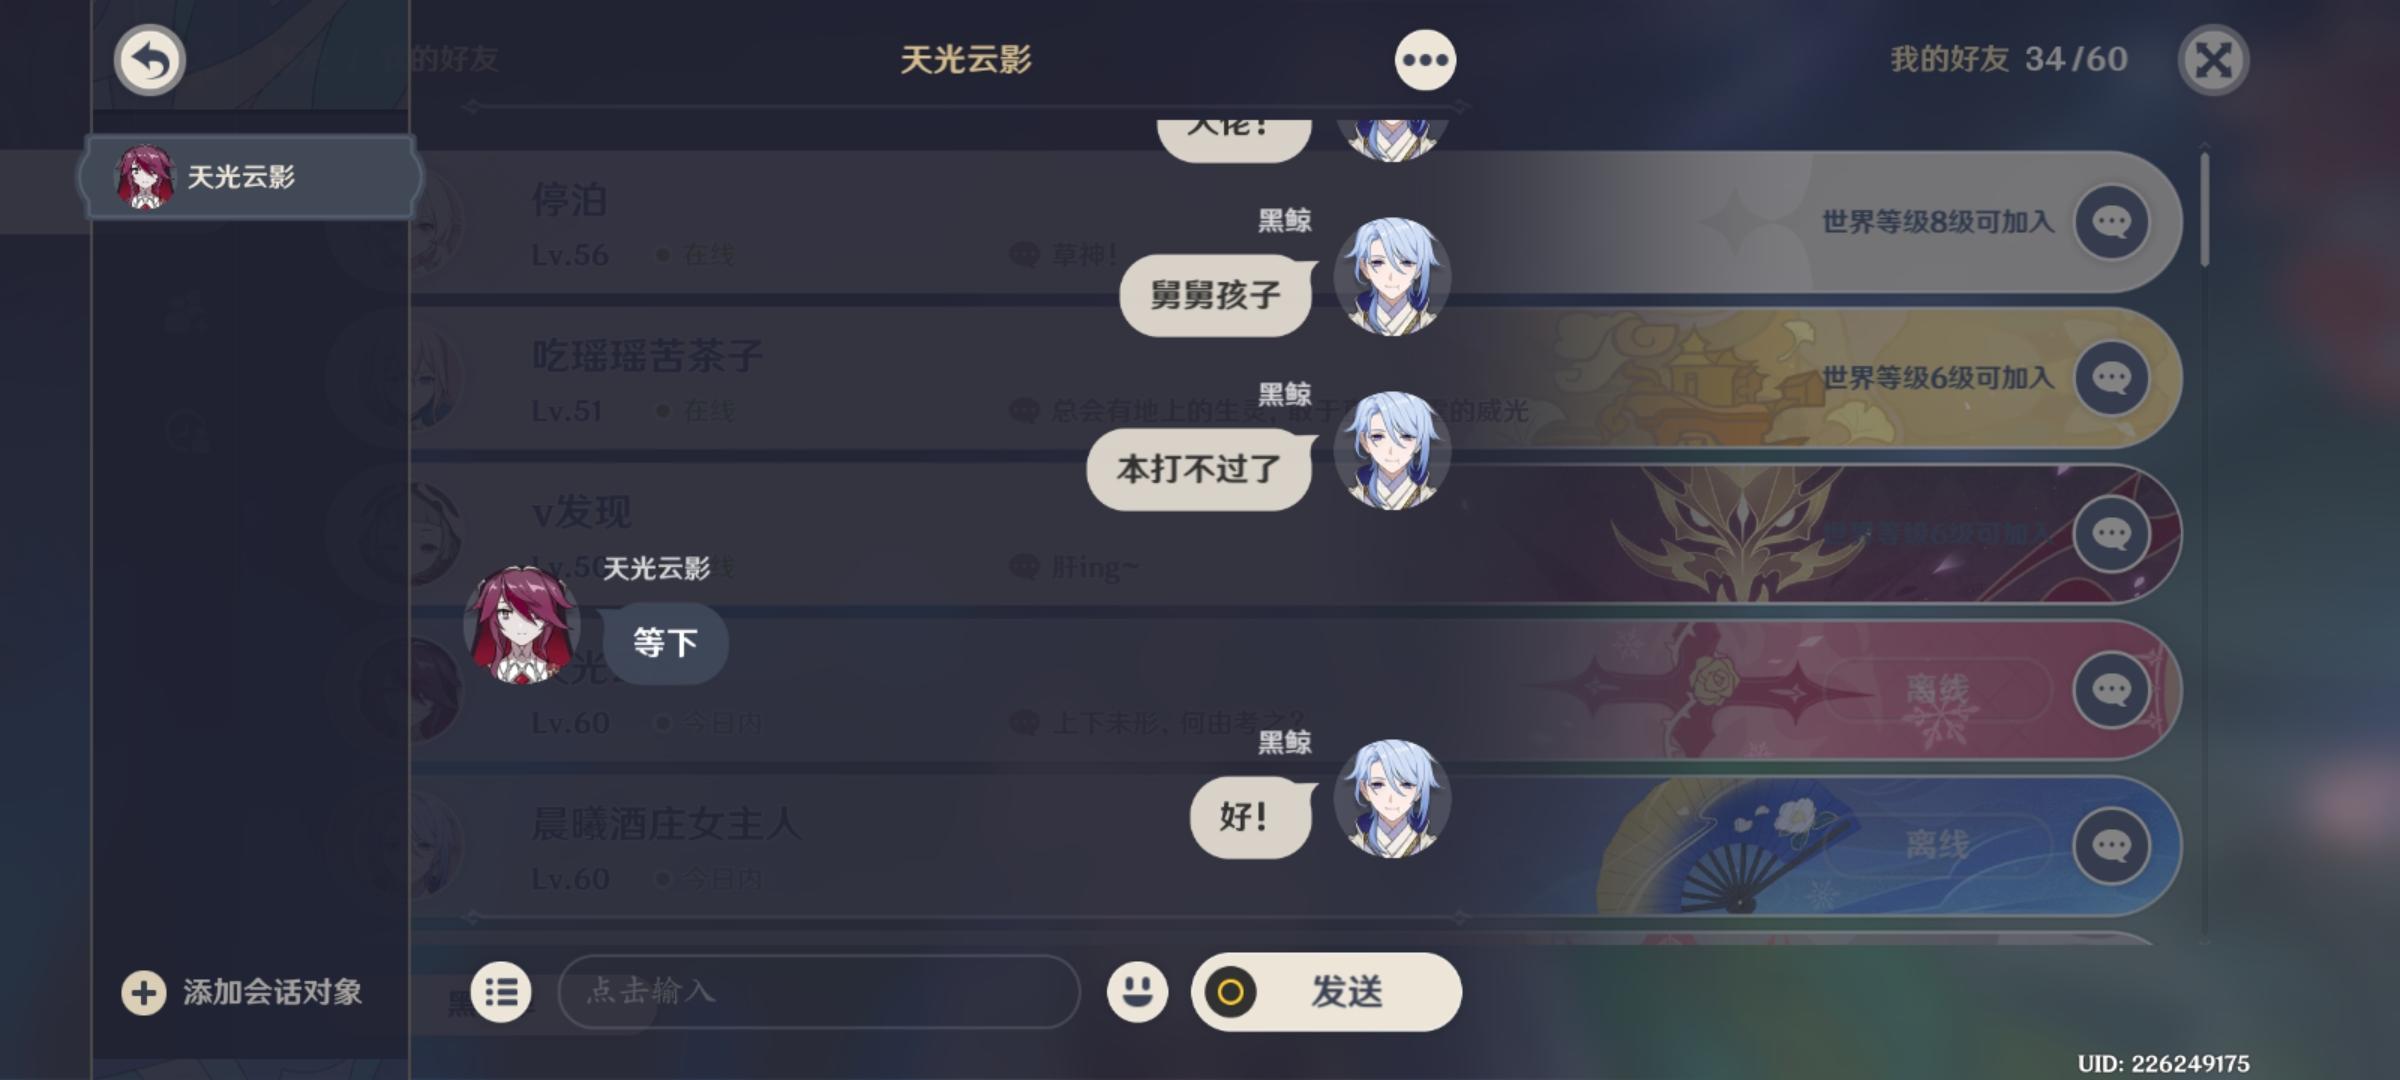The image size is (2400, 1080).
Task: Tap the back arrow icon
Action: (x=150, y=60)
